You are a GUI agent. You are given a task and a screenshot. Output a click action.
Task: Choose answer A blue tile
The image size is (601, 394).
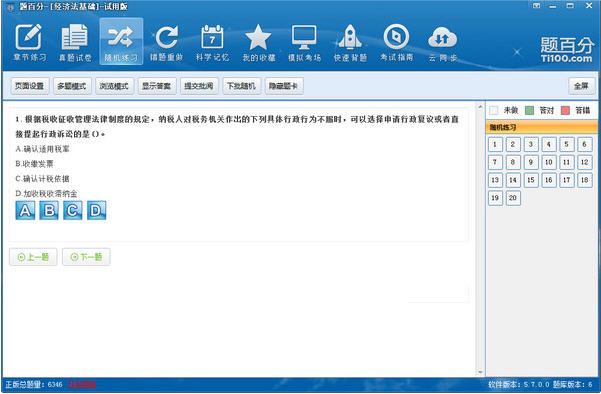[25, 210]
